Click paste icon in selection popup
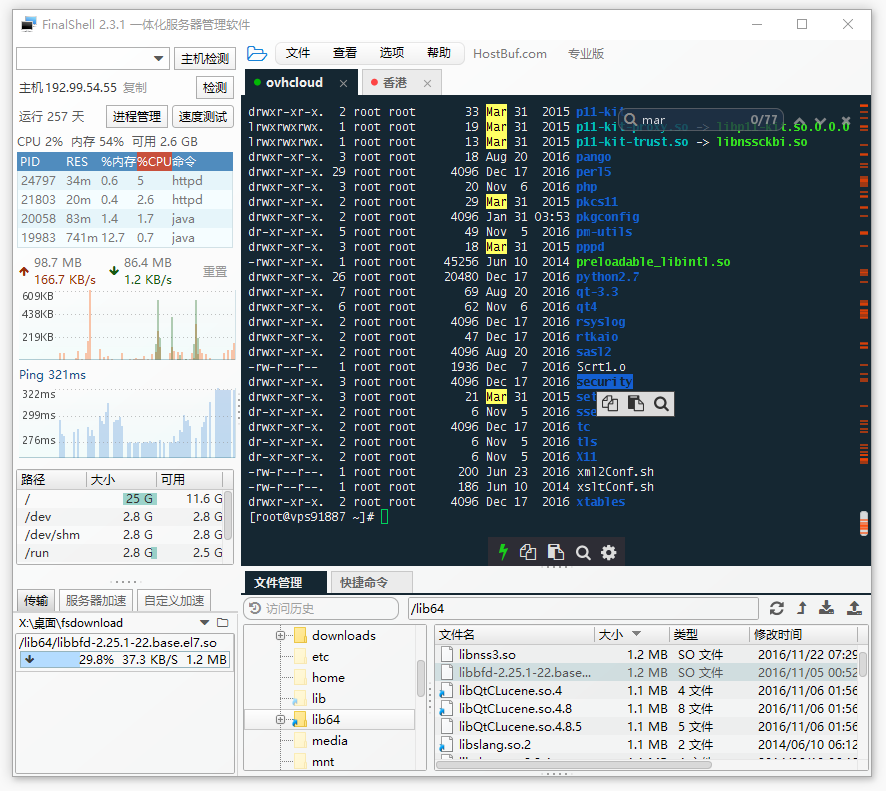The image size is (886, 791). [x=636, y=403]
